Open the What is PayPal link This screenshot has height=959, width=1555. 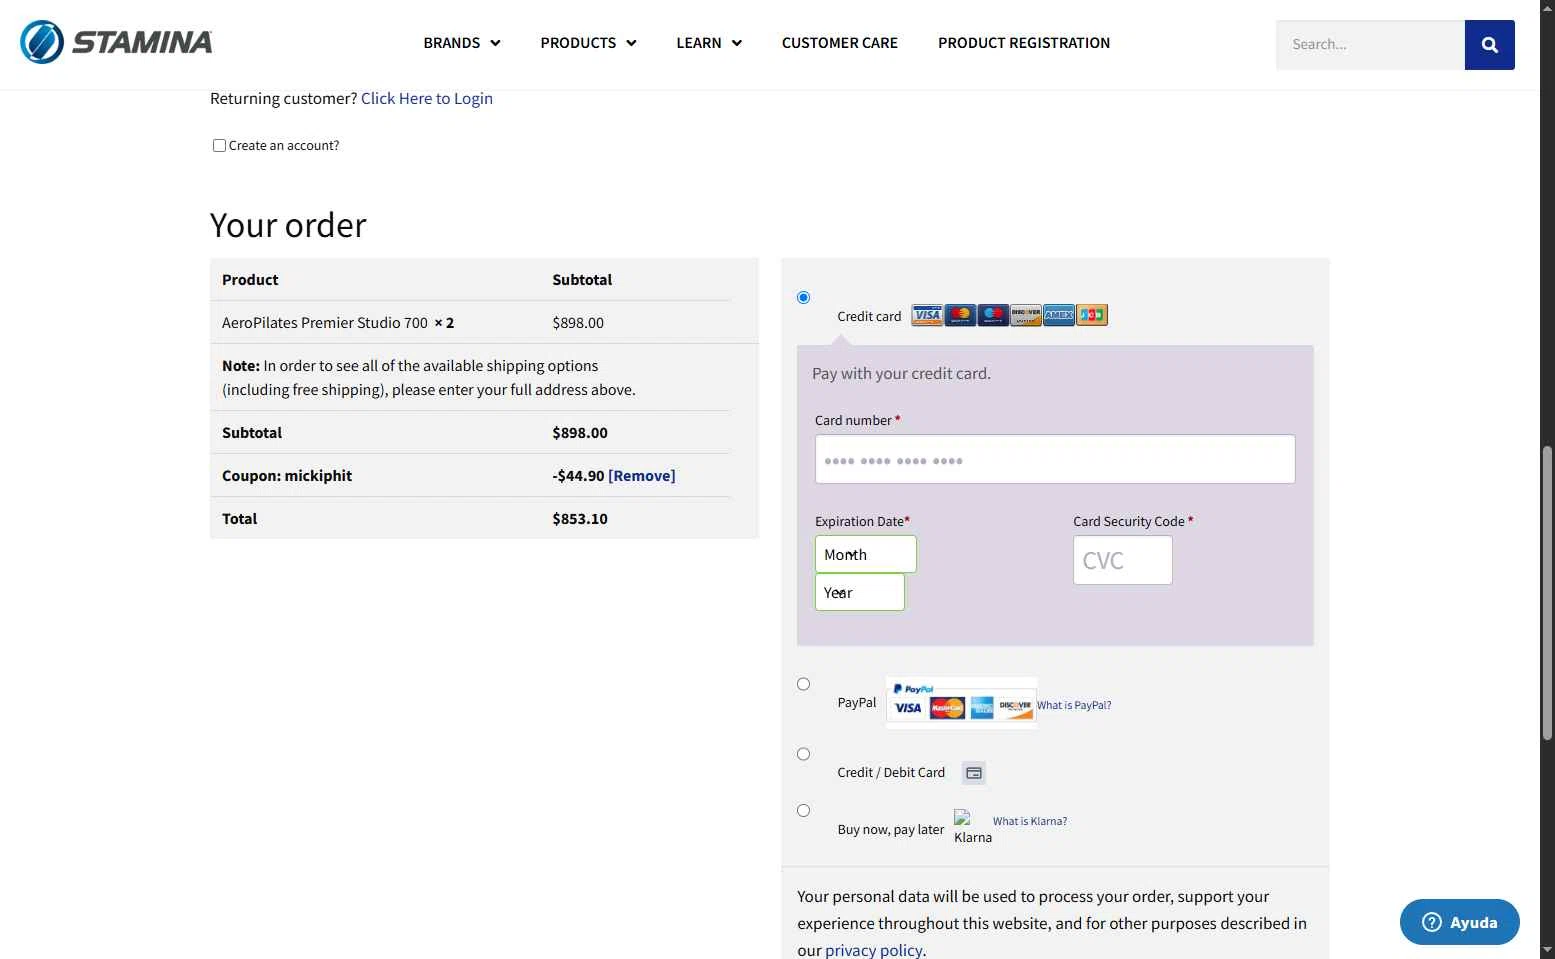tap(1074, 705)
